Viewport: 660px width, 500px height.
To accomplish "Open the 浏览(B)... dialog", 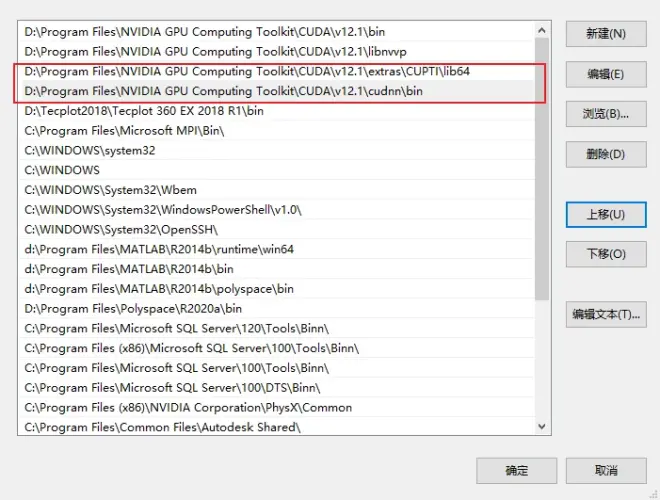I will pos(606,114).
